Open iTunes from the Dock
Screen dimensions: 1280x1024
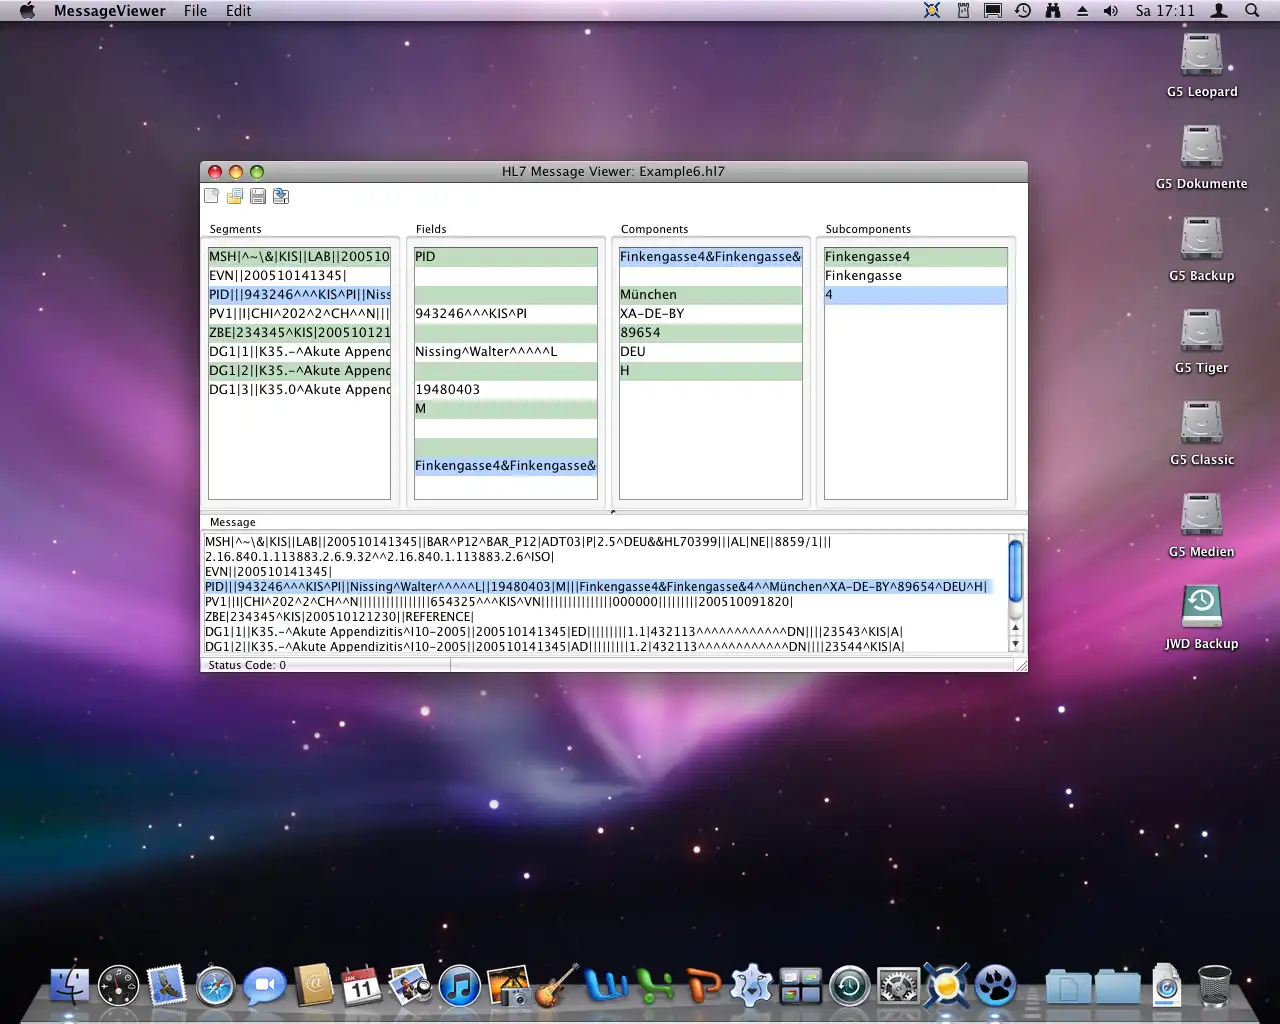coord(459,987)
